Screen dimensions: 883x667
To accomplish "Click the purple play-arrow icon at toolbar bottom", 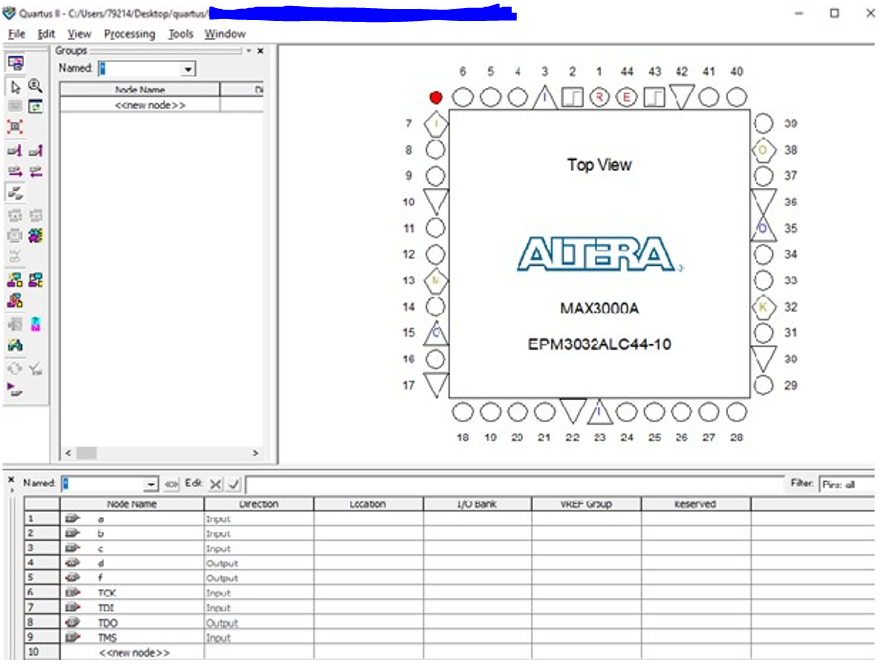I will coord(15,389).
